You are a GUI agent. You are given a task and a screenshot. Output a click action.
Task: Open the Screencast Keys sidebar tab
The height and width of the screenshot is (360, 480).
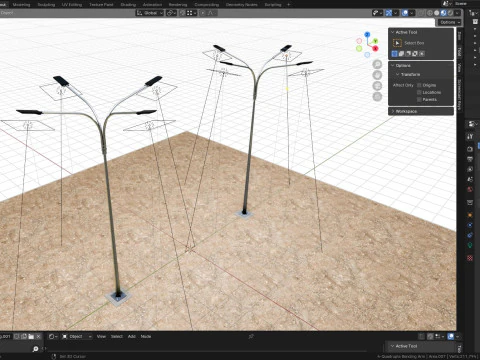[459, 95]
